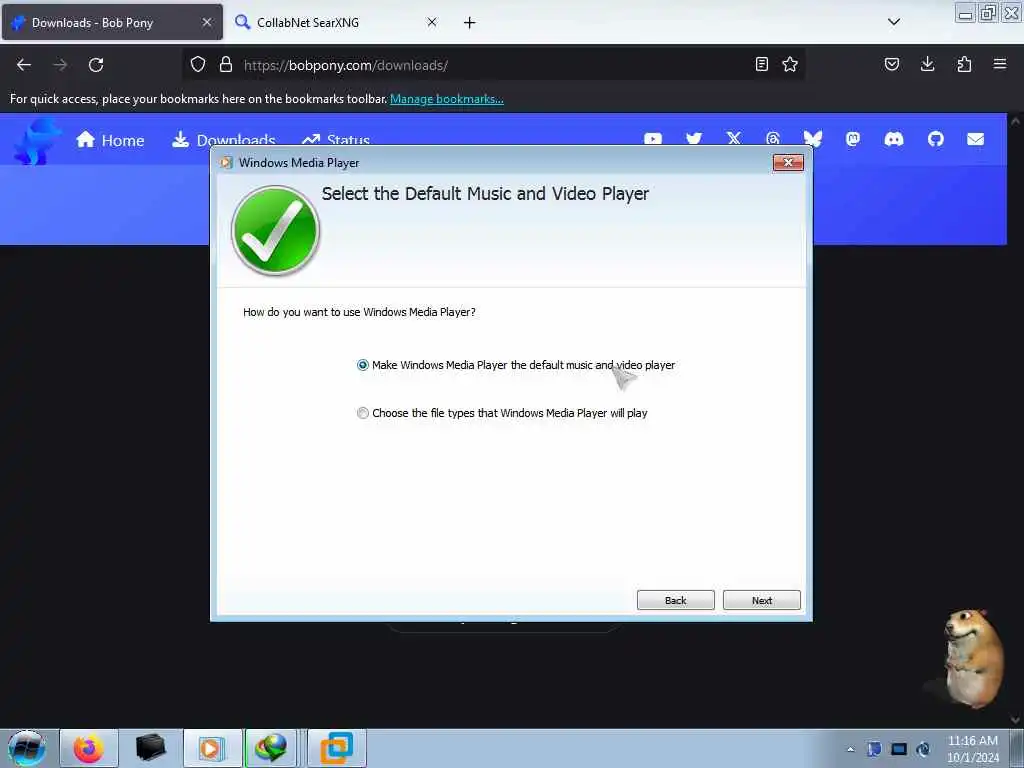Open the Home menu item on Bob Pony site
The image size is (1024, 768).
[x=110, y=140]
